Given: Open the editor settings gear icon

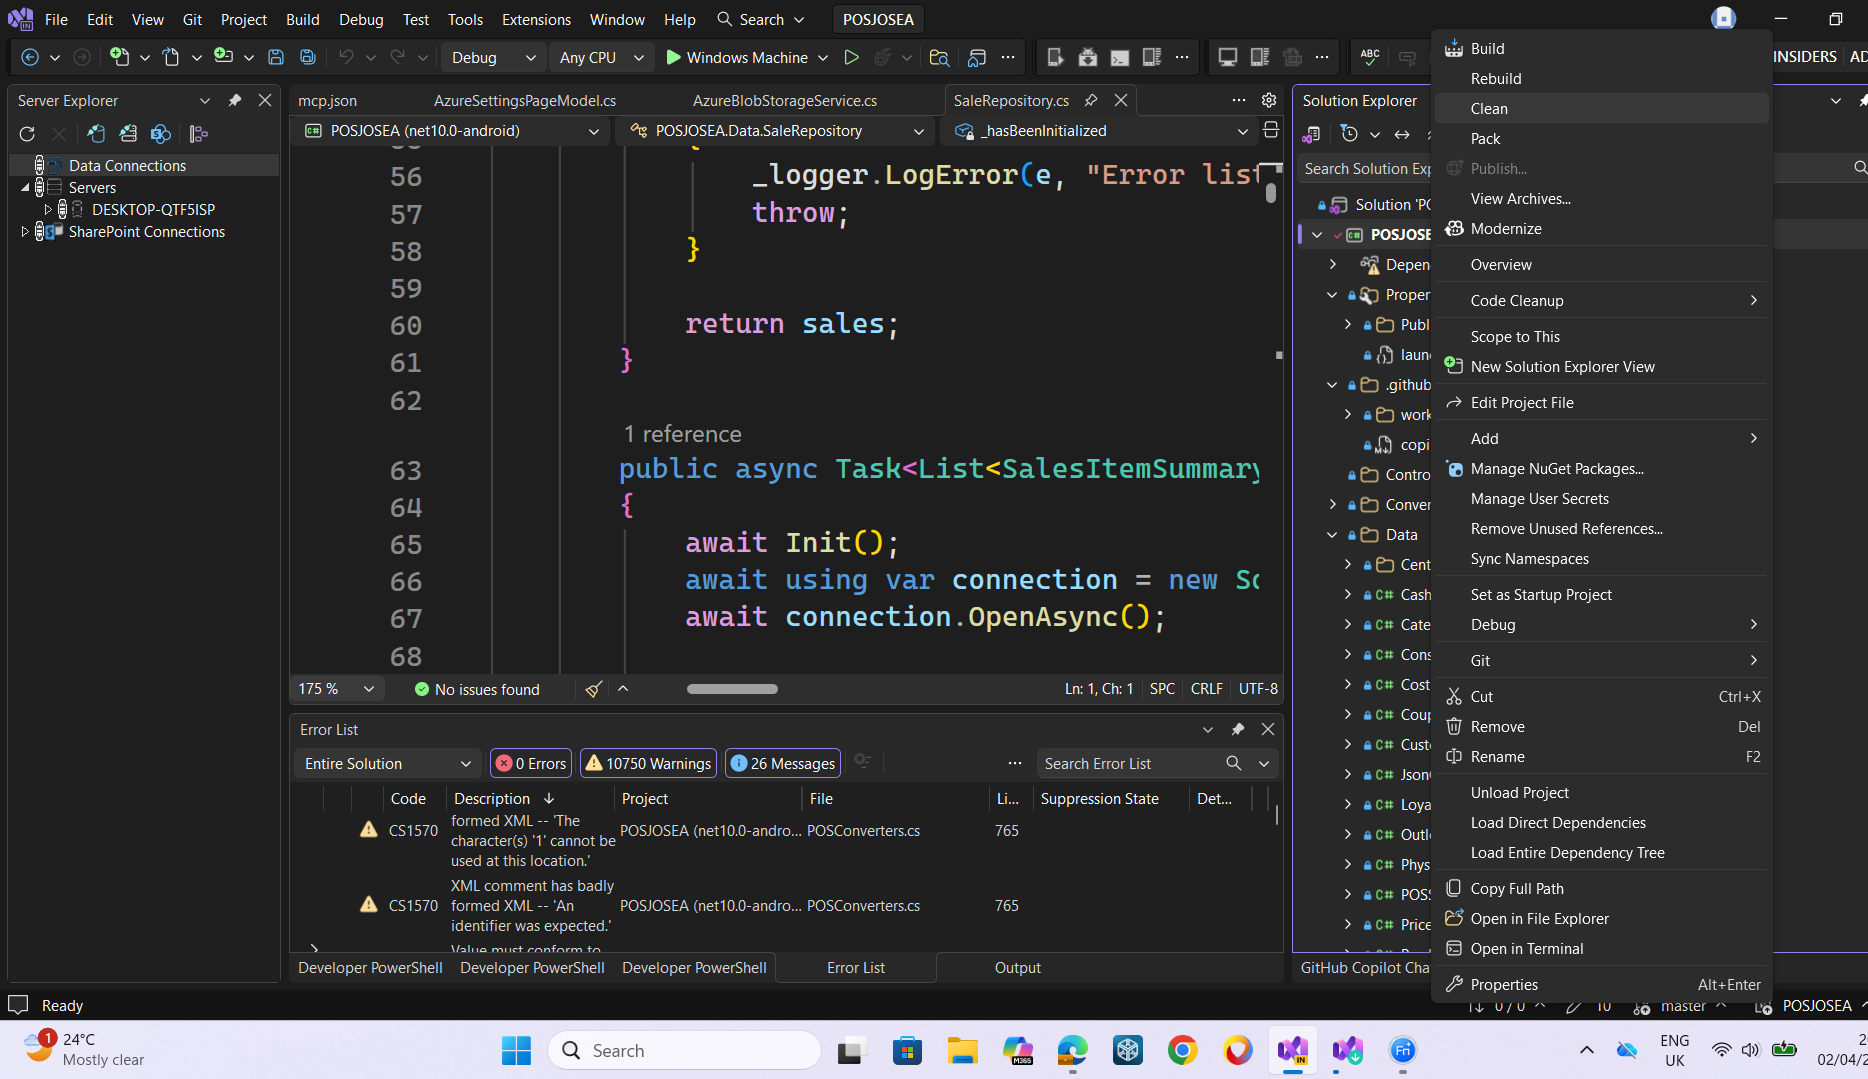Looking at the screenshot, I should click(x=1269, y=100).
